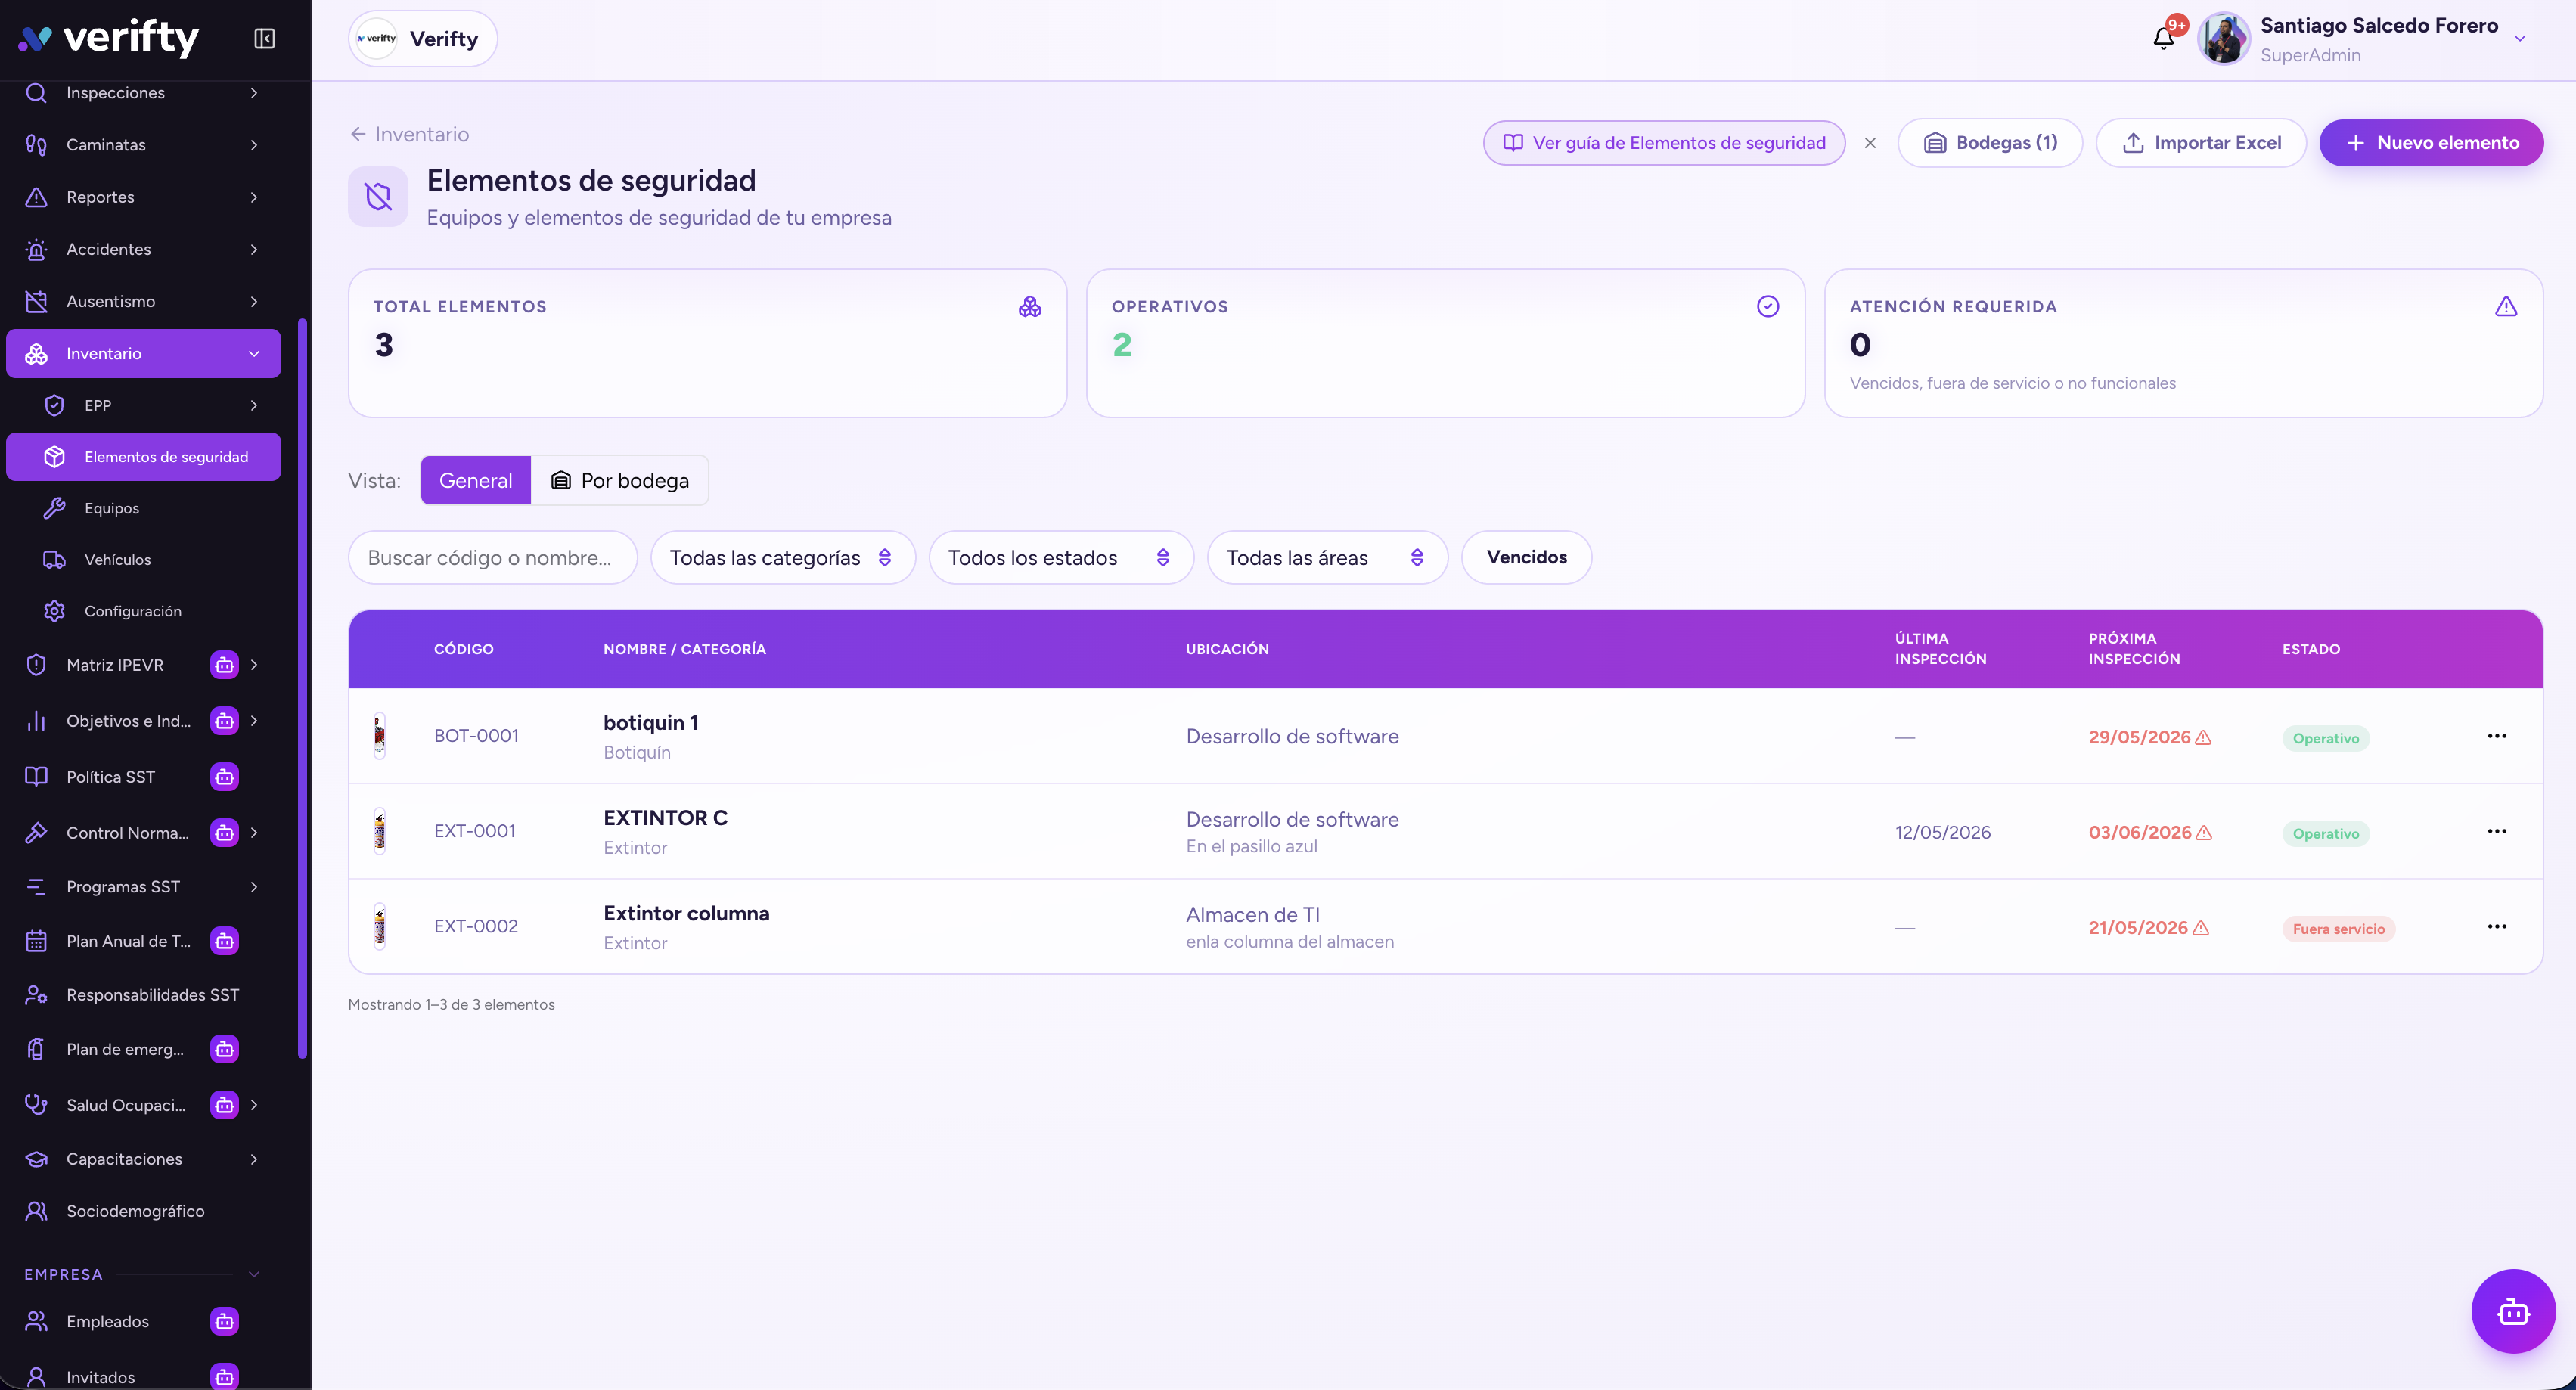Click the Sociodemográfico person icon
This screenshot has height=1390, width=2576.
point(37,1211)
